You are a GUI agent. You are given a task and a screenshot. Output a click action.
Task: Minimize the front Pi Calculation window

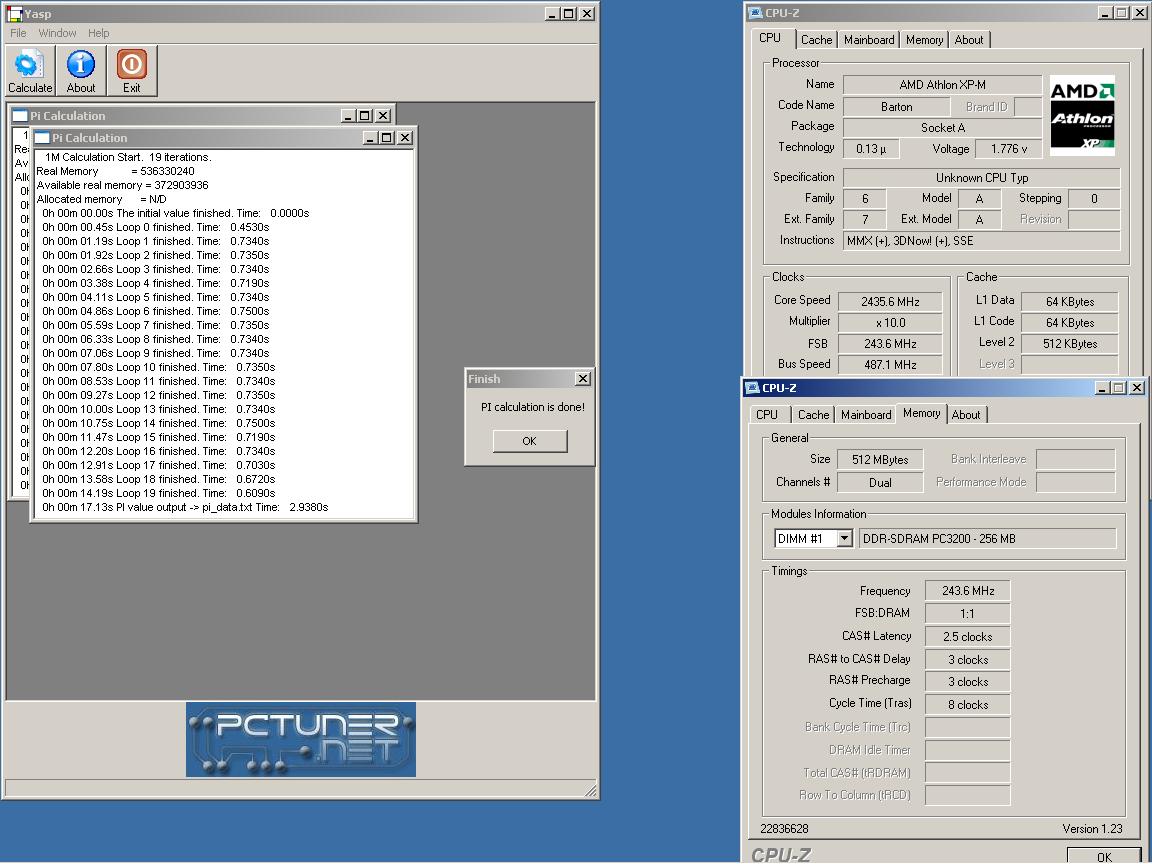[371, 137]
